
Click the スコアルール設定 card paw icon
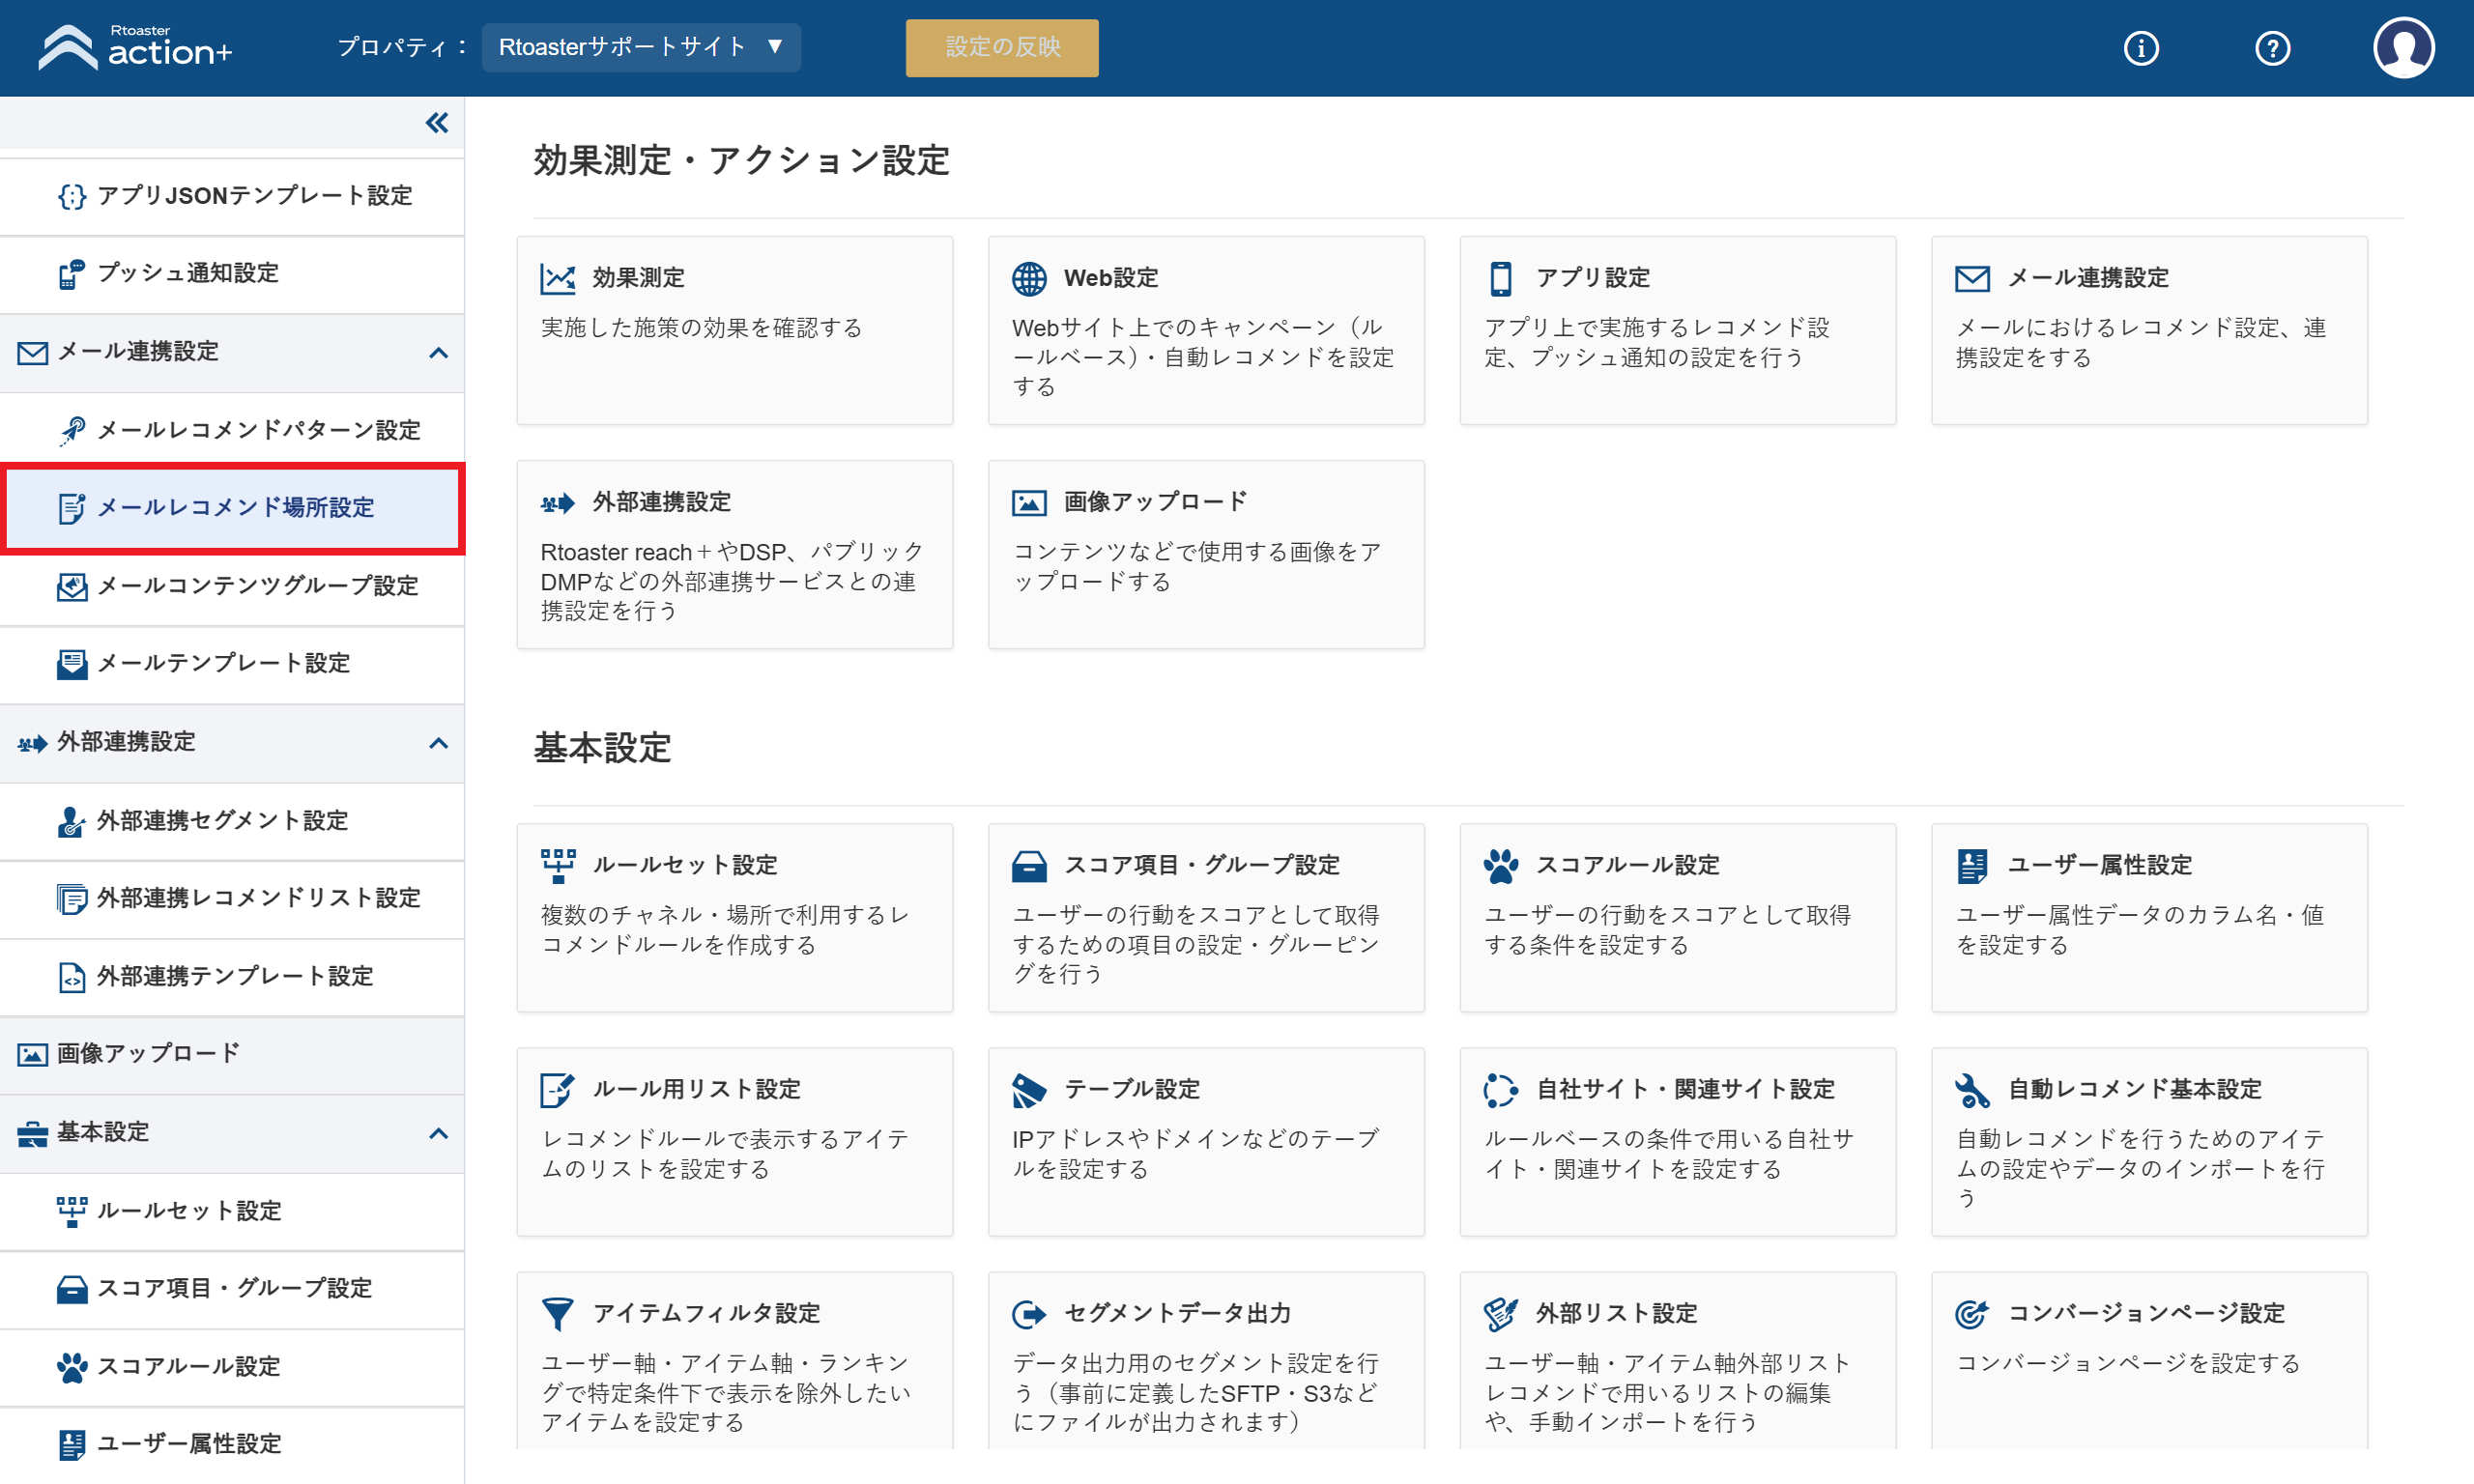[x=1500, y=866]
